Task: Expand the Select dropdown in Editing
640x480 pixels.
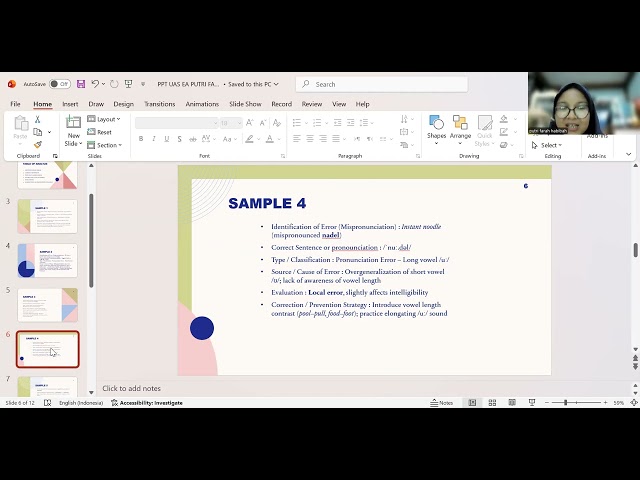Action: coord(547,145)
